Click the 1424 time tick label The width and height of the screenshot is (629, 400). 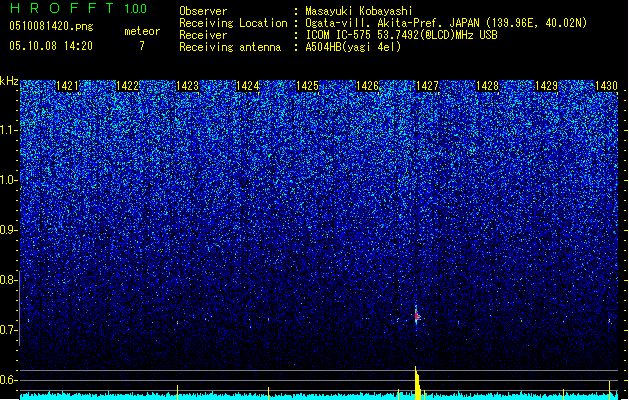tap(248, 86)
